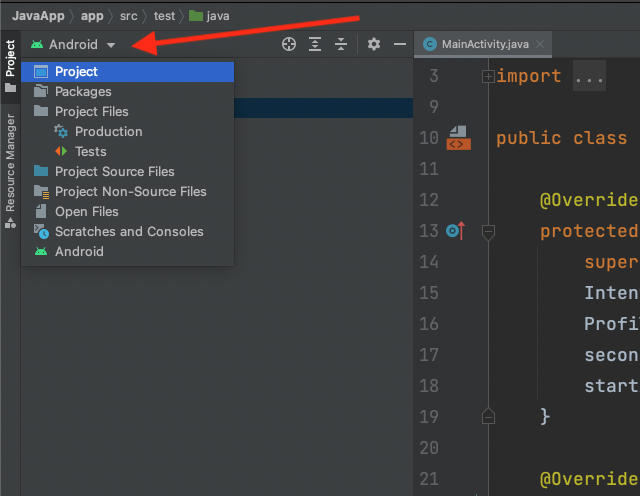Click the Packages folder icon
This screenshot has height=496, width=640.
41,91
